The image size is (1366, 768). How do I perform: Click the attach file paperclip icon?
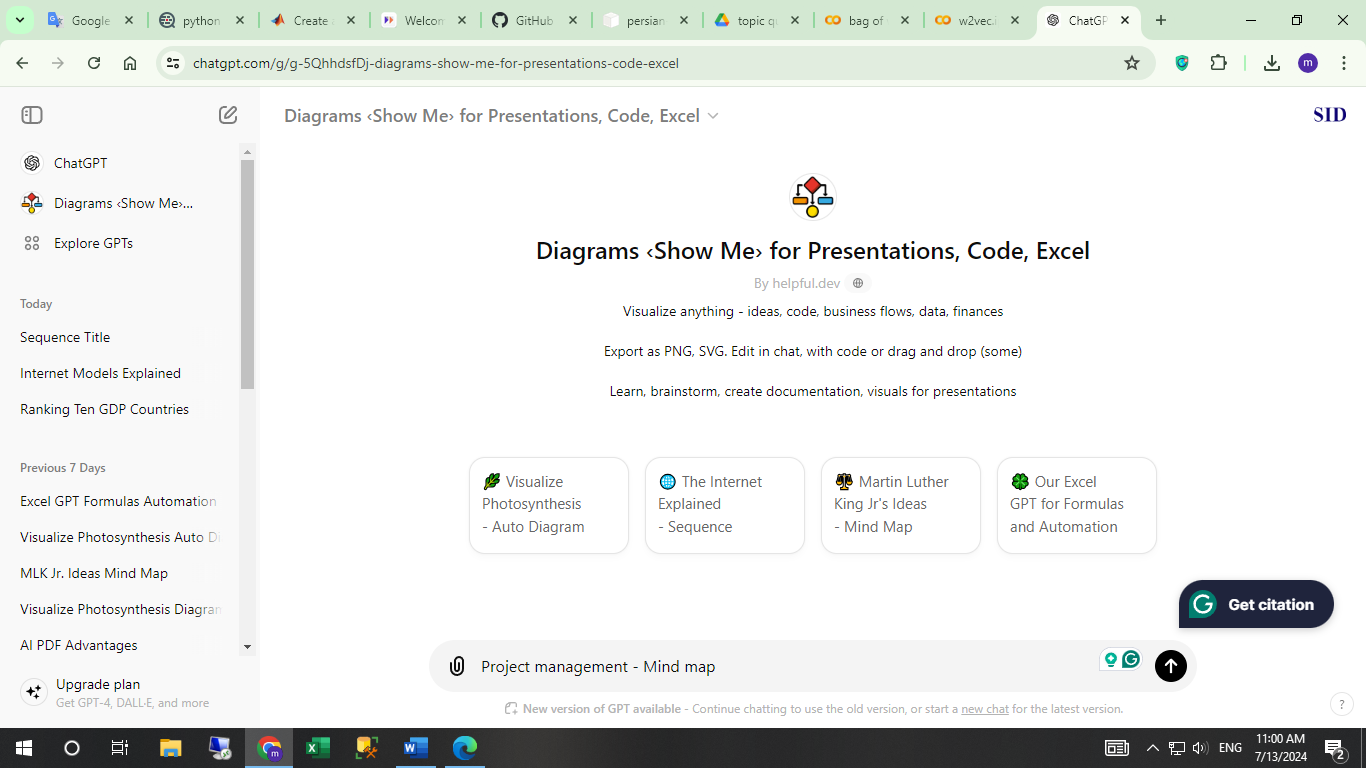coord(457,666)
